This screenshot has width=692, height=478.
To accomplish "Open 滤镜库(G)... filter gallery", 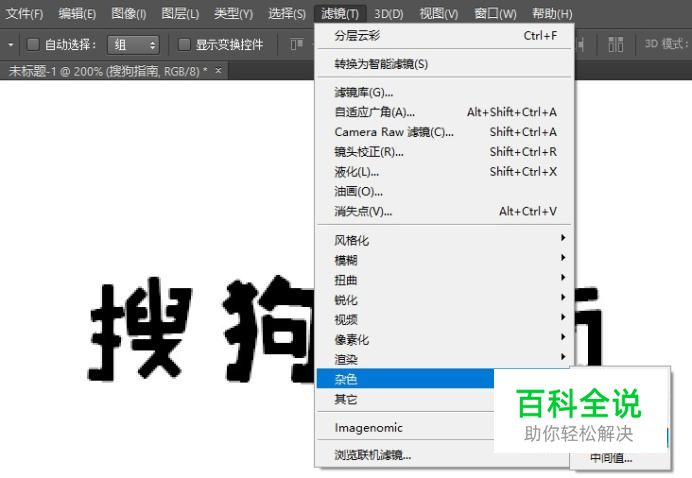I will click(445, 92).
